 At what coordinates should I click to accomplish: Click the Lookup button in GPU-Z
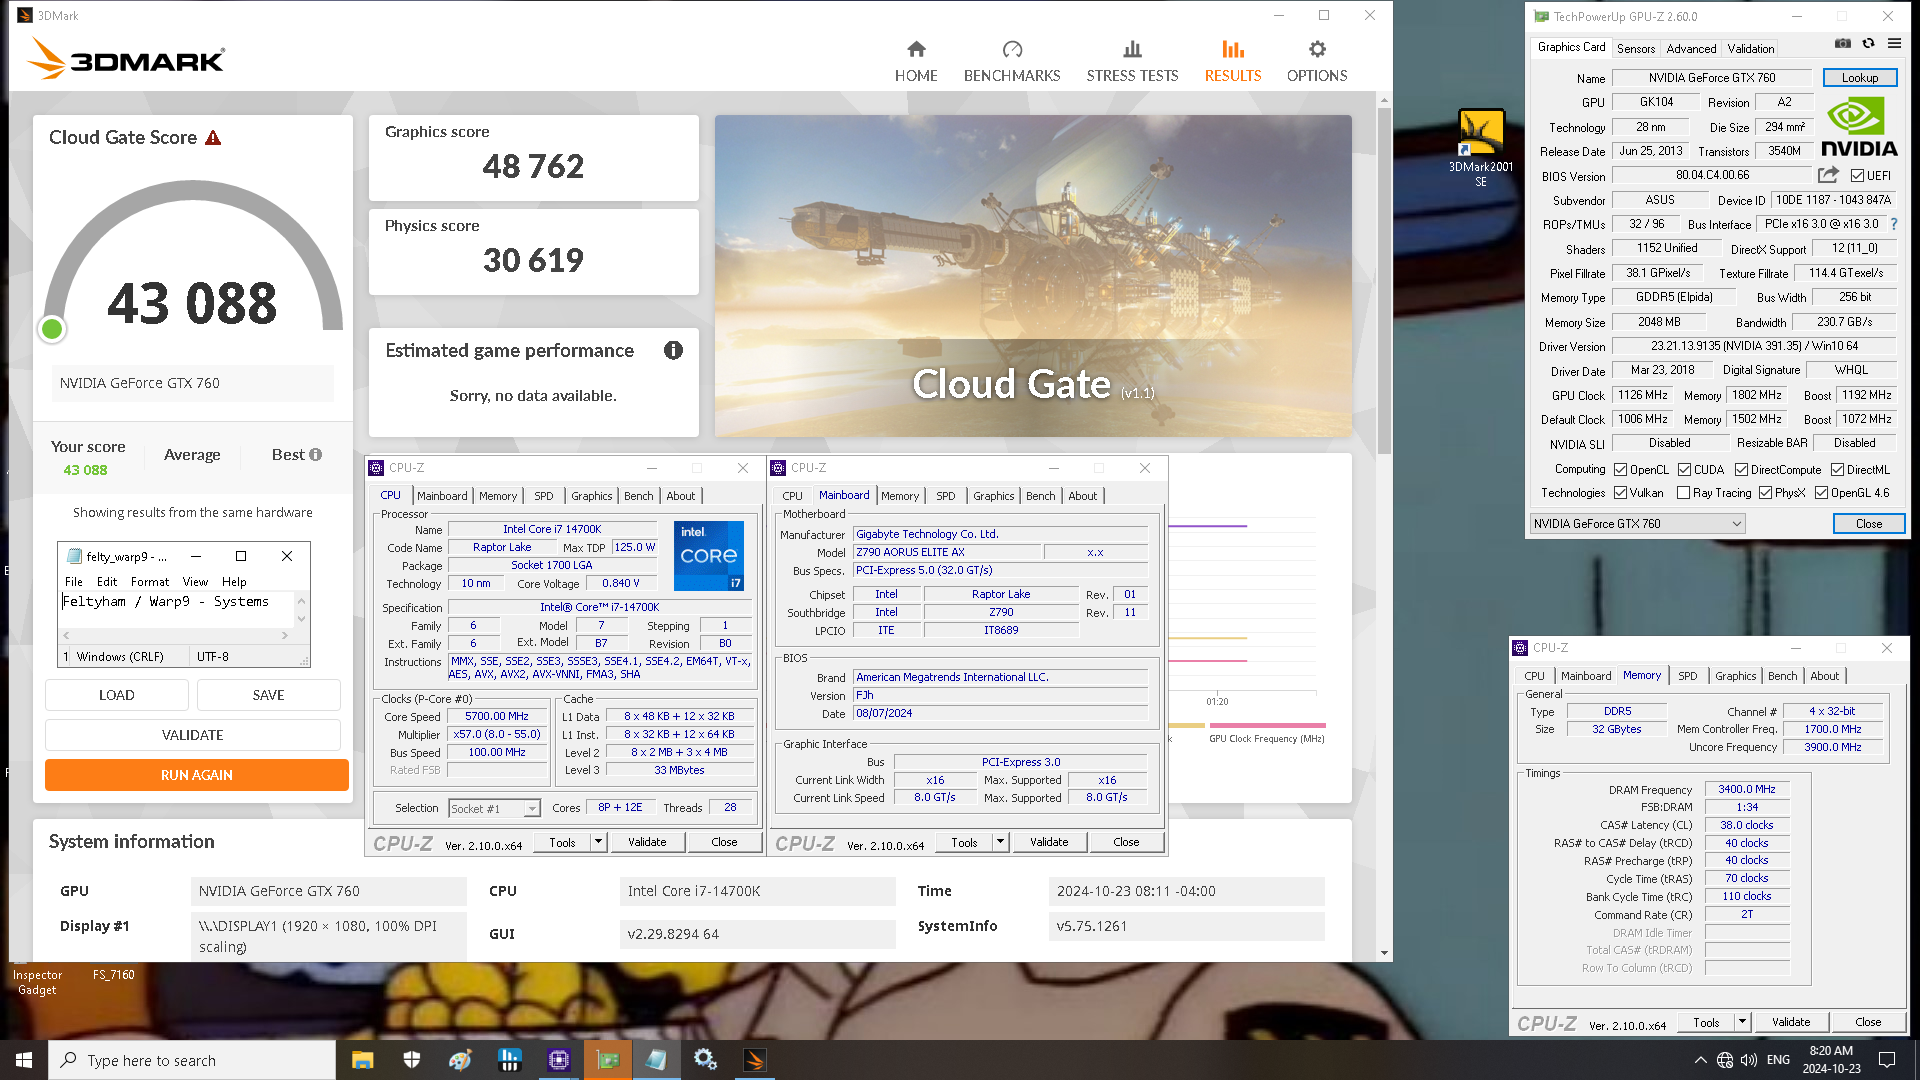point(1859,77)
